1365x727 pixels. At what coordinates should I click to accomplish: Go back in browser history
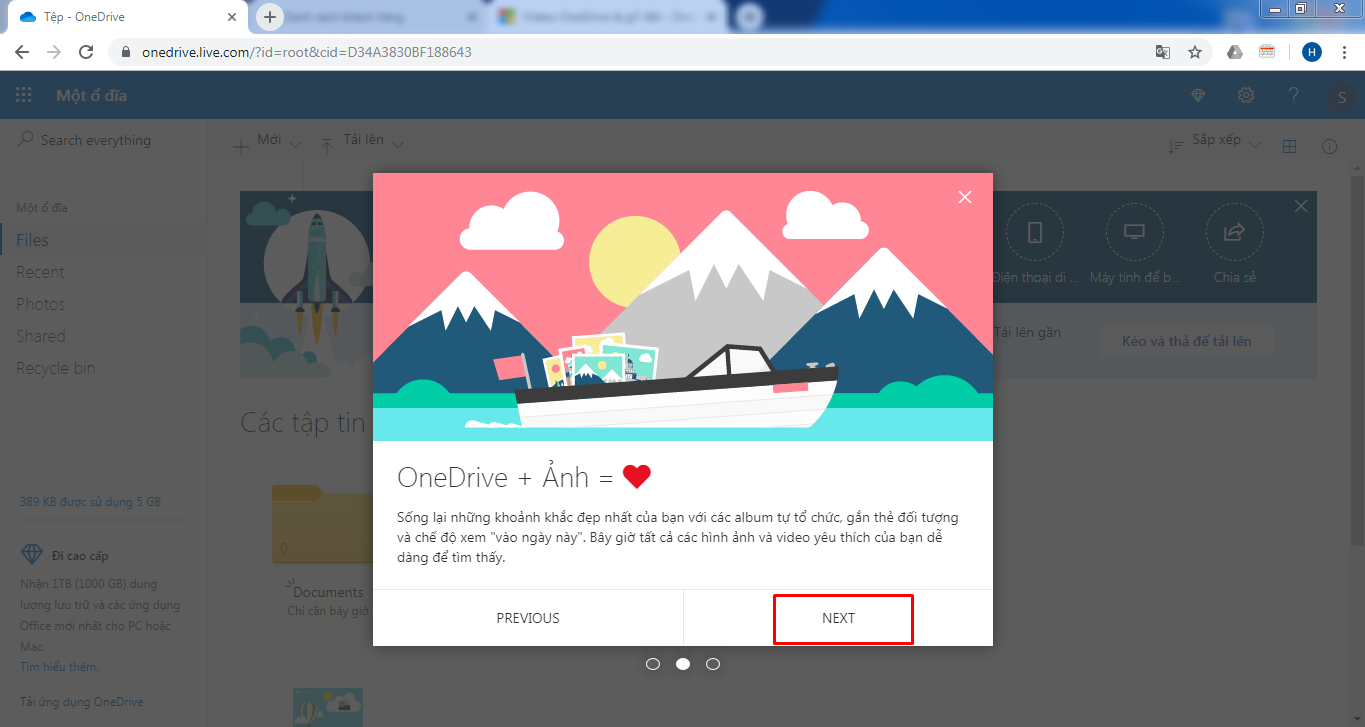tap(22, 52)
